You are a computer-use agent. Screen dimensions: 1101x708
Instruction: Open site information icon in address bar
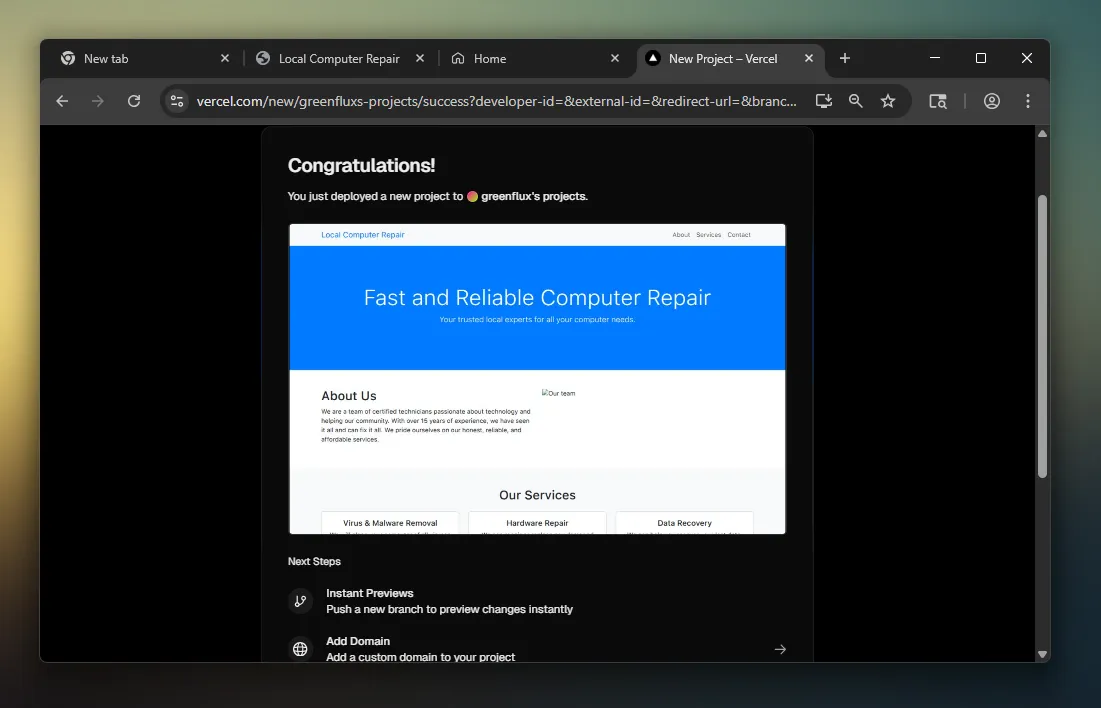tap(178, 101)
